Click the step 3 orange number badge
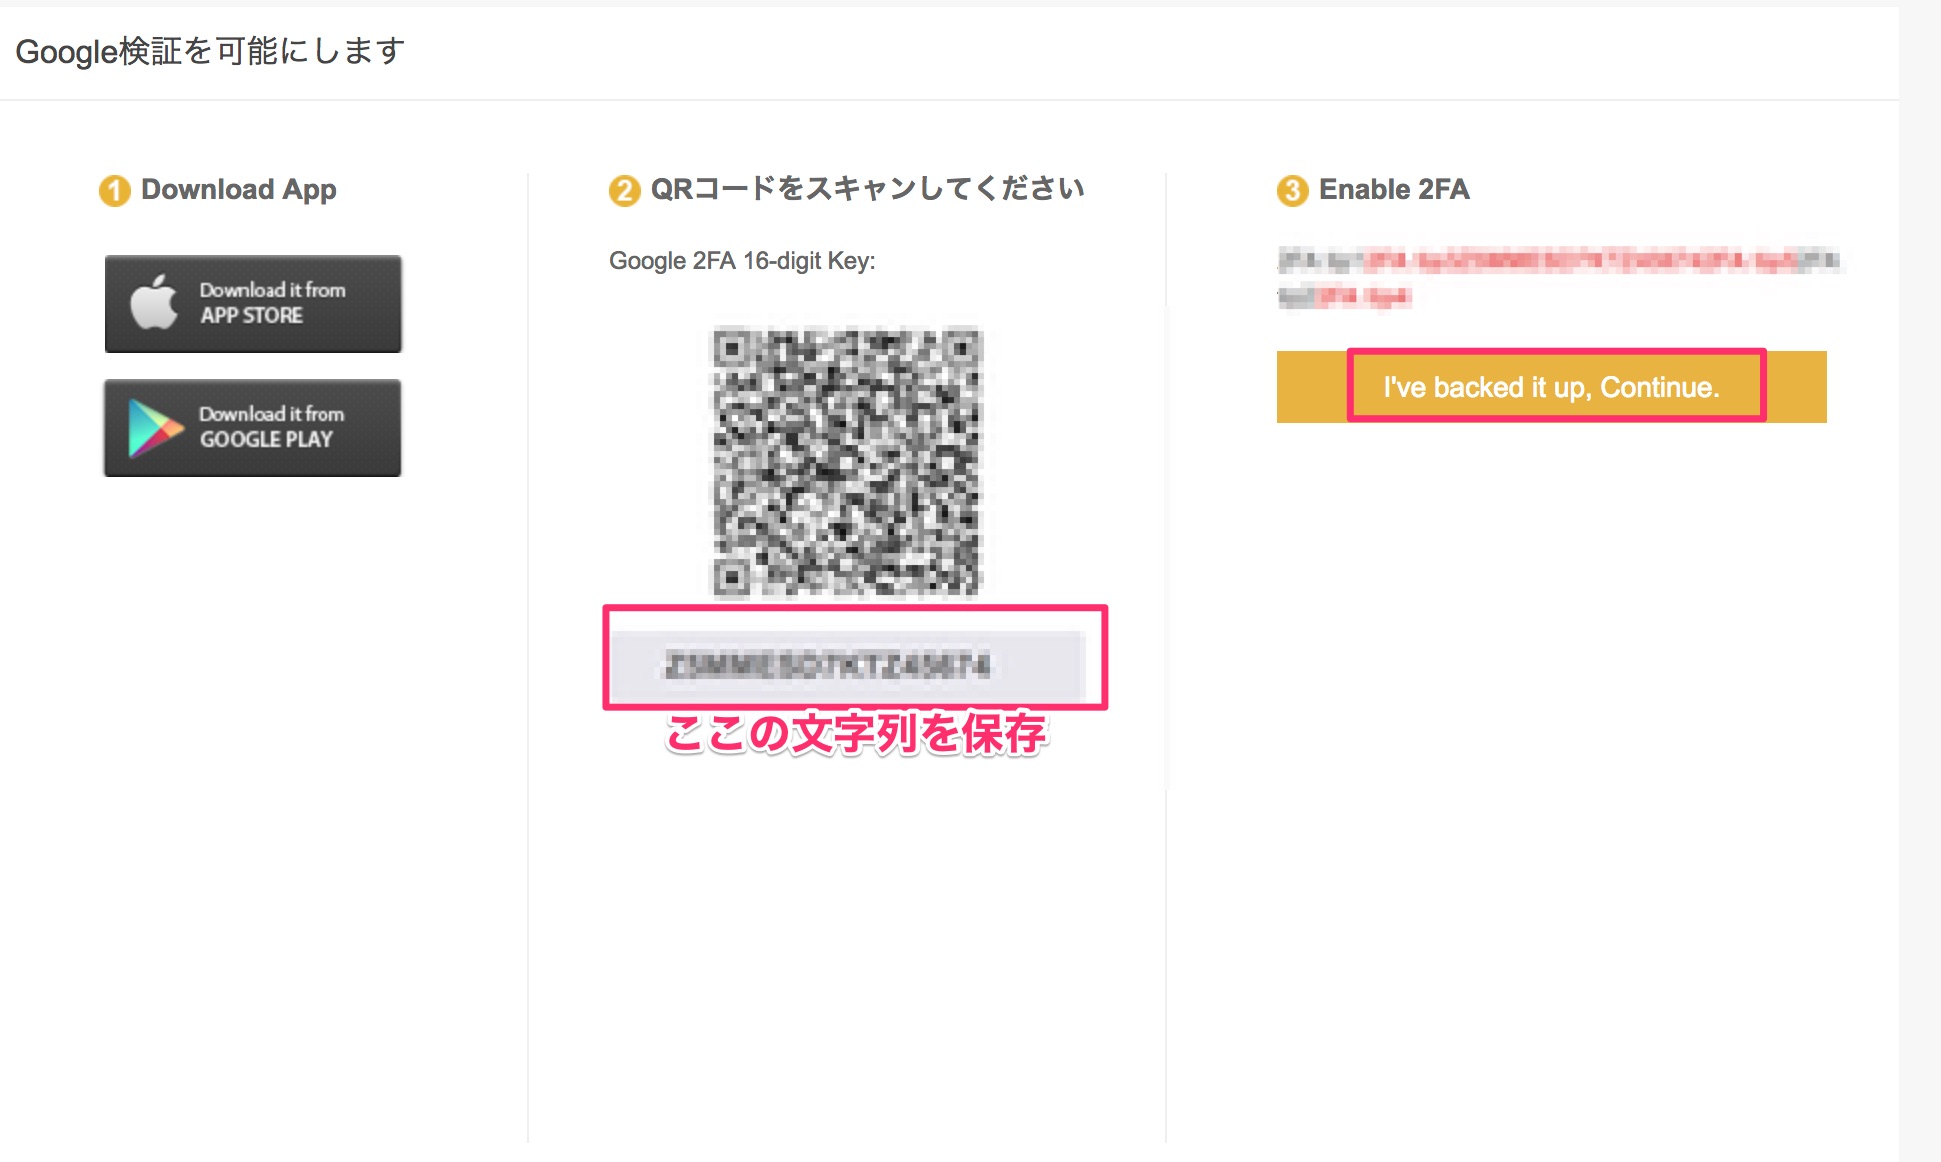The image size is (1941, 1162). coord(1292,190)
